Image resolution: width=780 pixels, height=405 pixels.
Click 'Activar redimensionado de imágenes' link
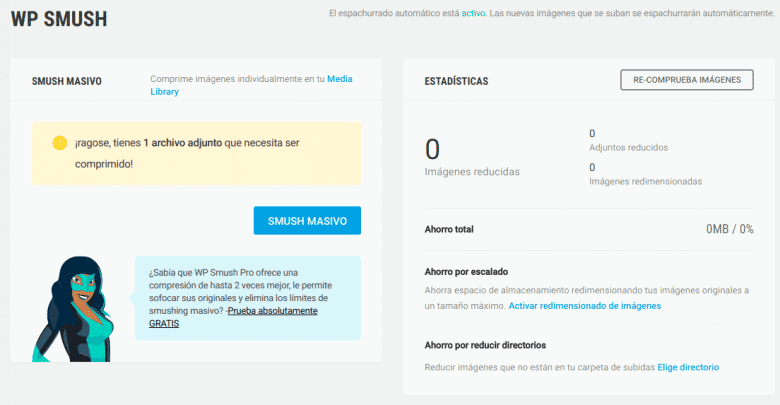[x=585, y=305]
